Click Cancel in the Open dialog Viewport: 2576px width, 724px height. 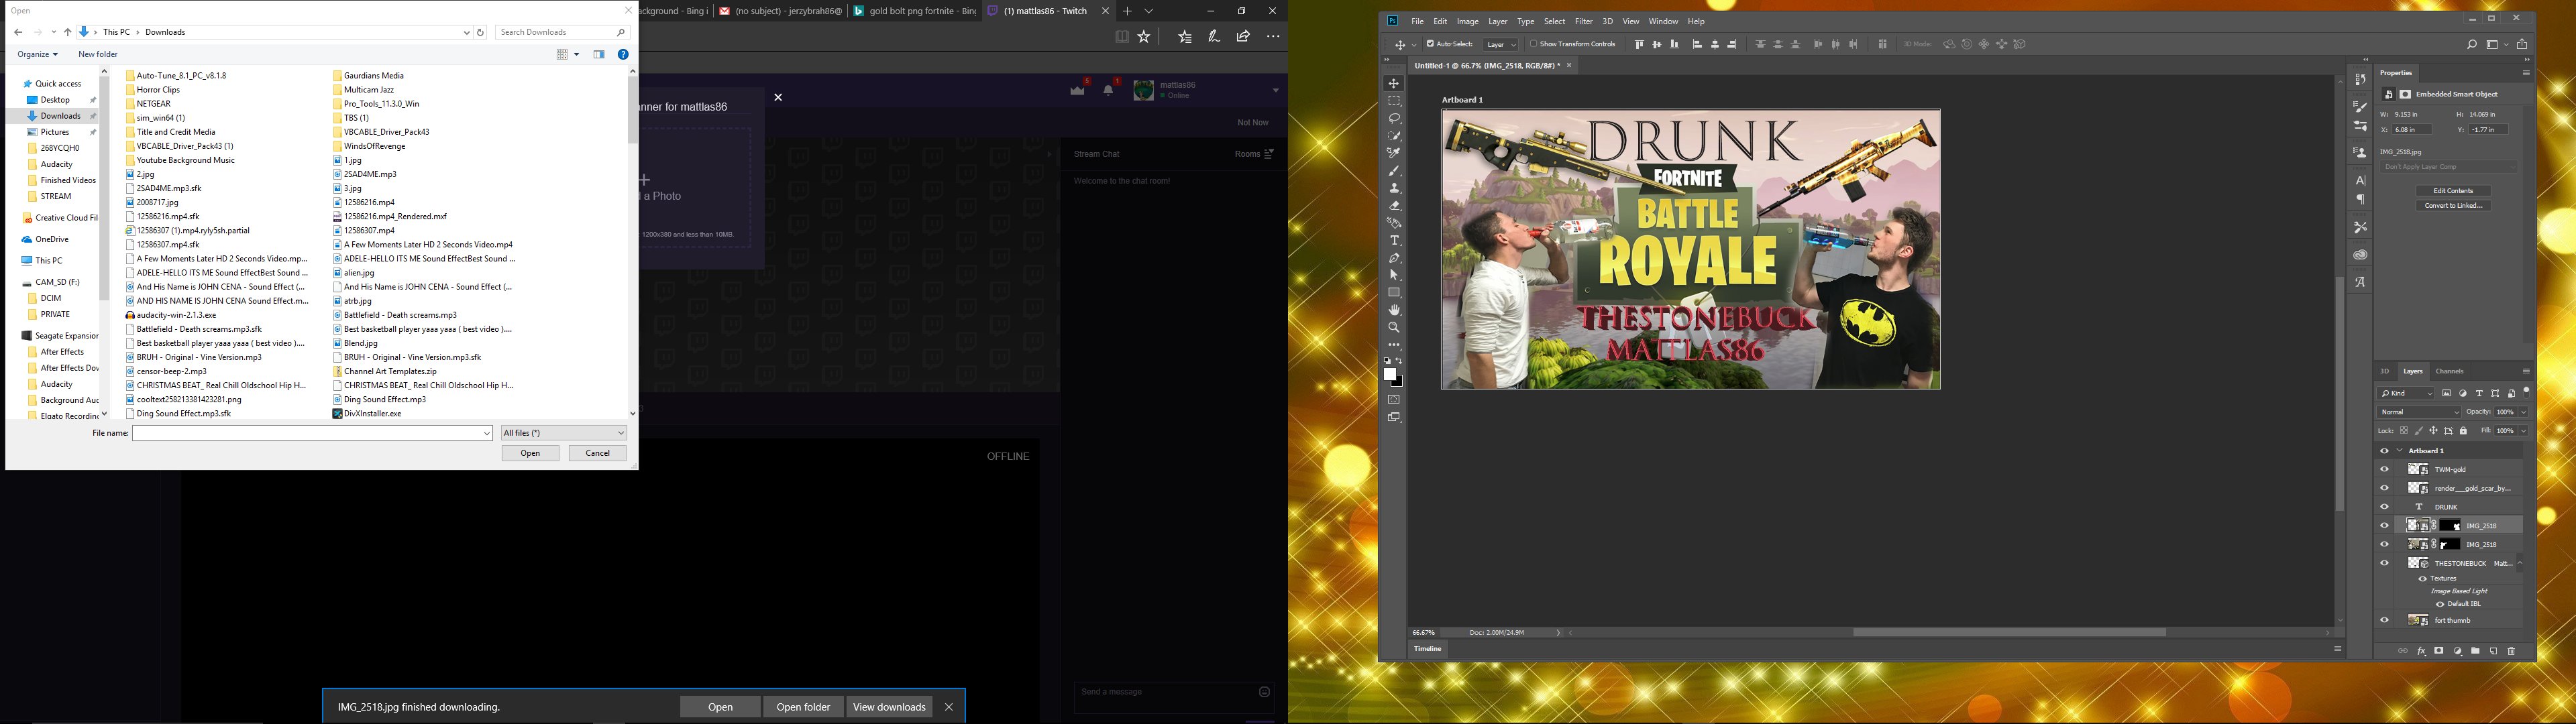click(598, 453)
